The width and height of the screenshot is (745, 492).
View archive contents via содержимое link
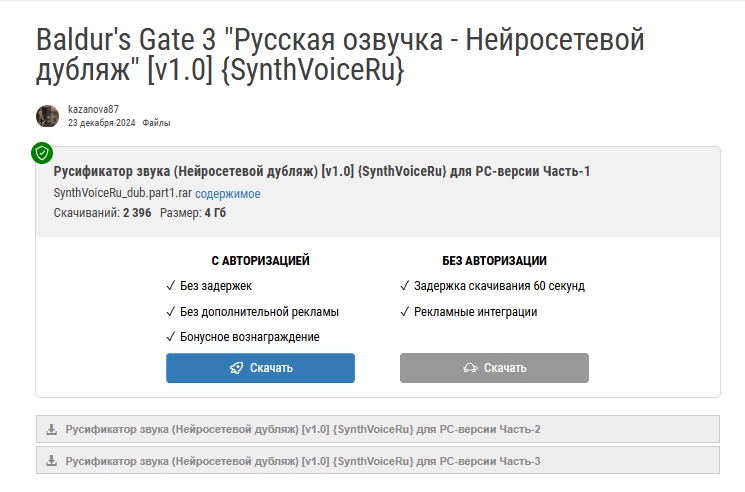pos(228,193)
